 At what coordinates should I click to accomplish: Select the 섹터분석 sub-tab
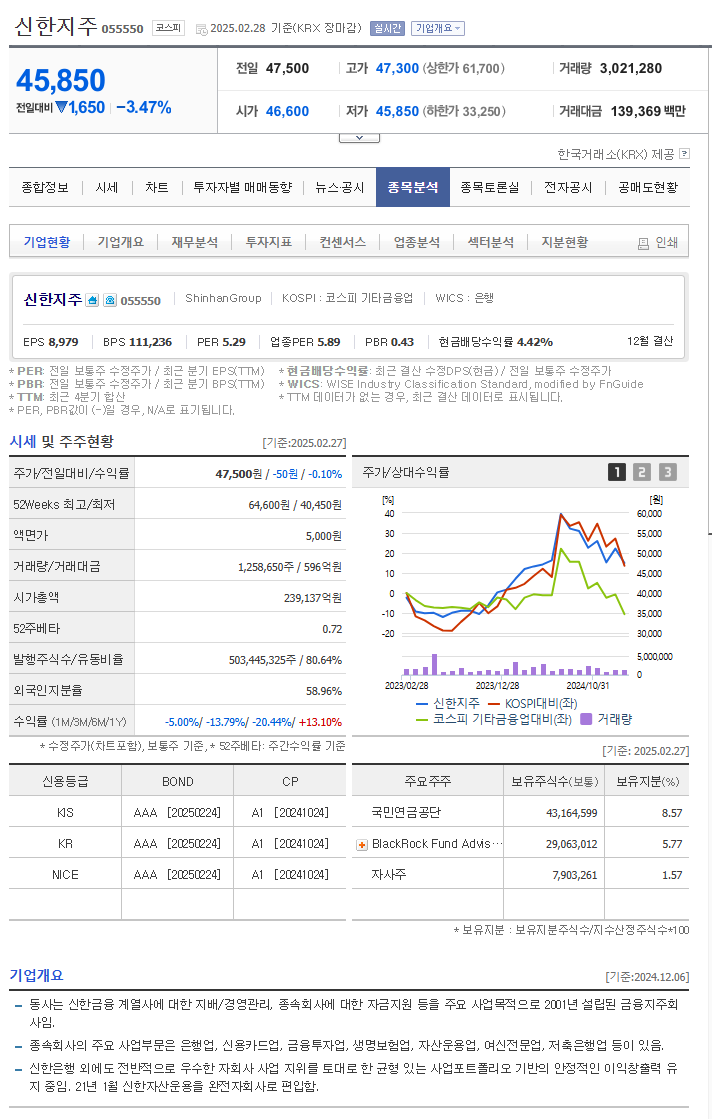click(x=491, y=242)
